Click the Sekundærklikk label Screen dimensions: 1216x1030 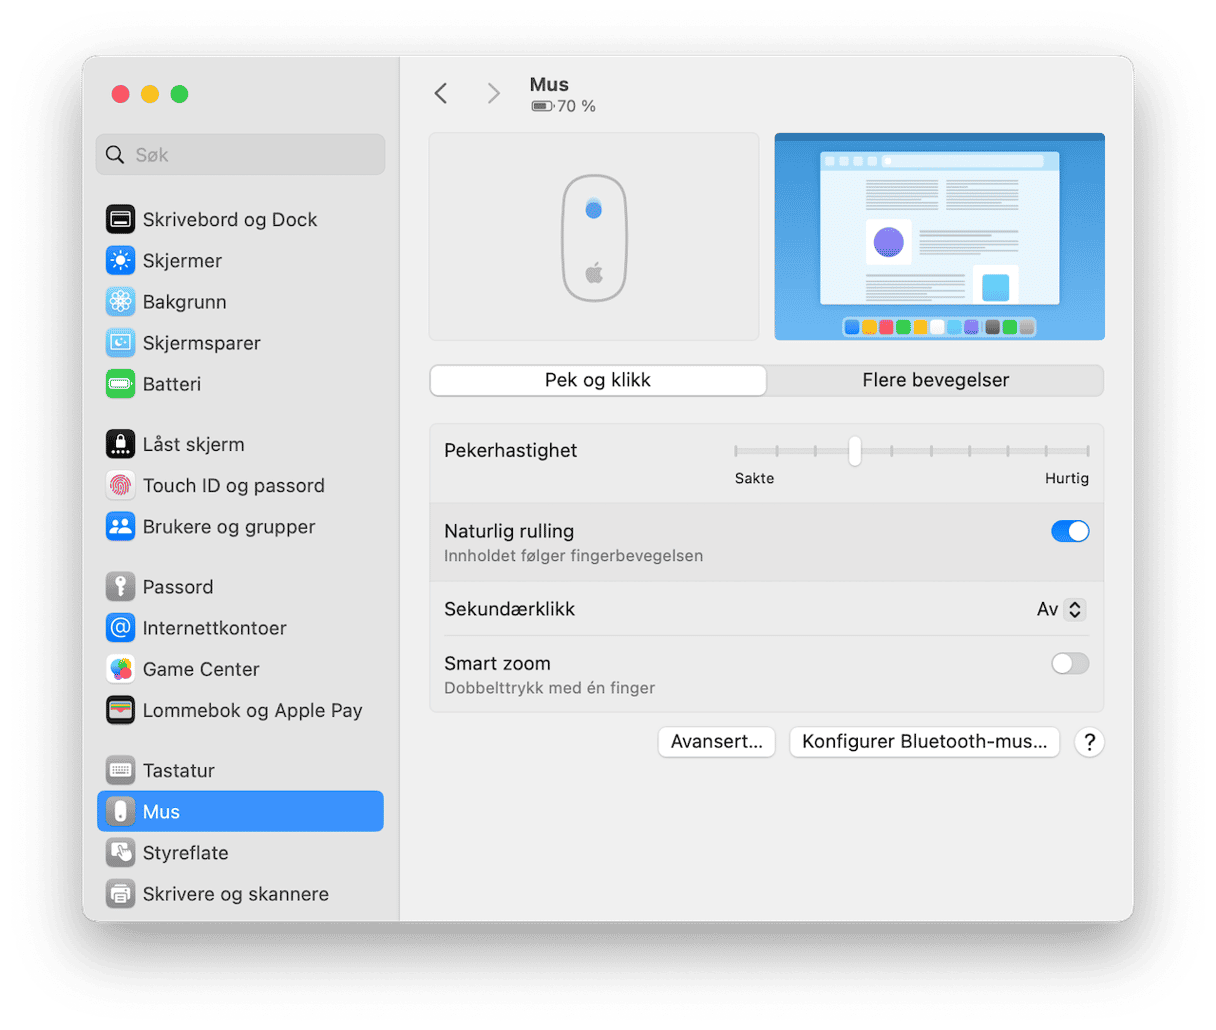click(x=509, y=609)
